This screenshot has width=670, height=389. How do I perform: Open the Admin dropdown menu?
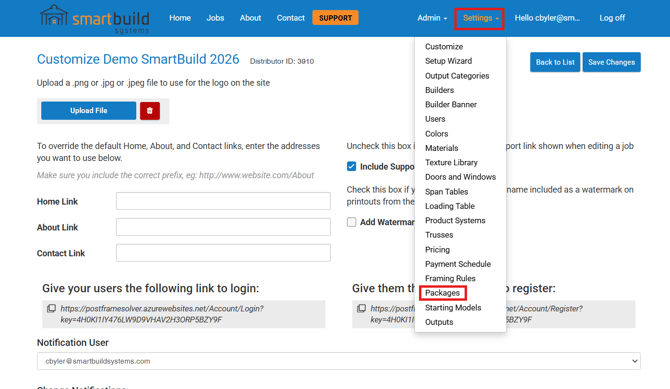point(432,18)
